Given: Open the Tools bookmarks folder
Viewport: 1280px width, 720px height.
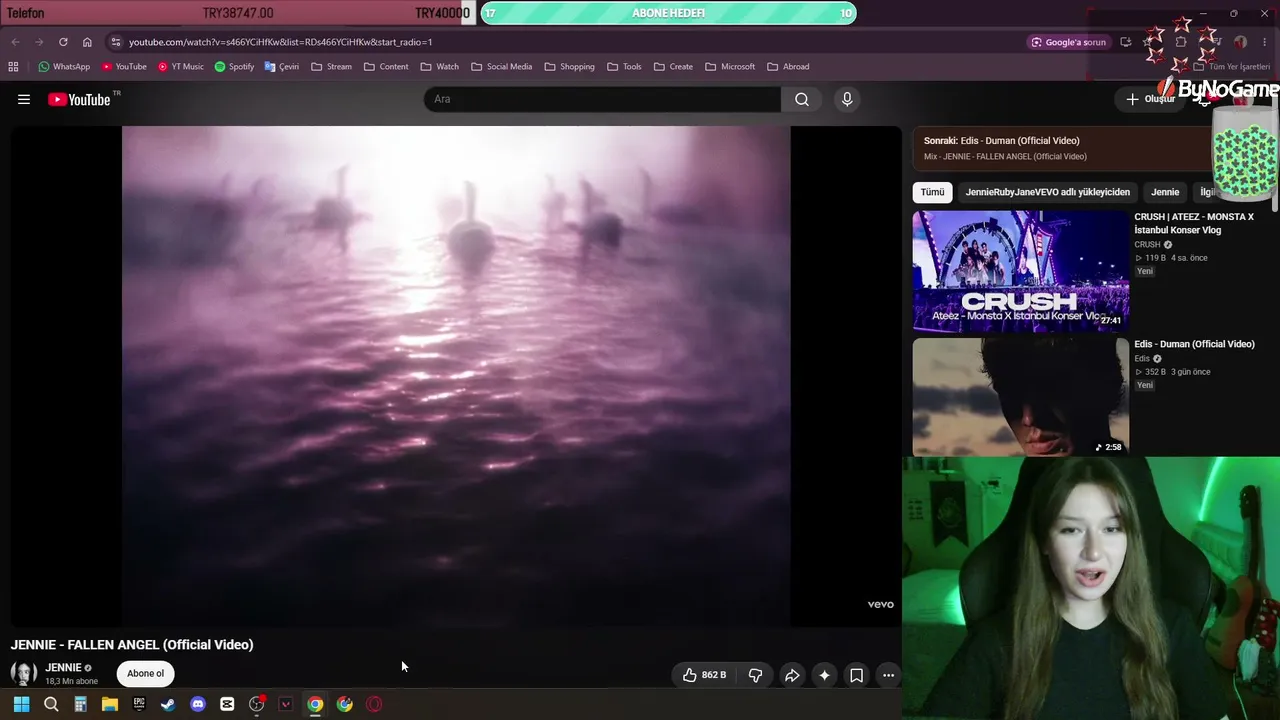Looking at the screenshot, I should [x=624, y=67].
